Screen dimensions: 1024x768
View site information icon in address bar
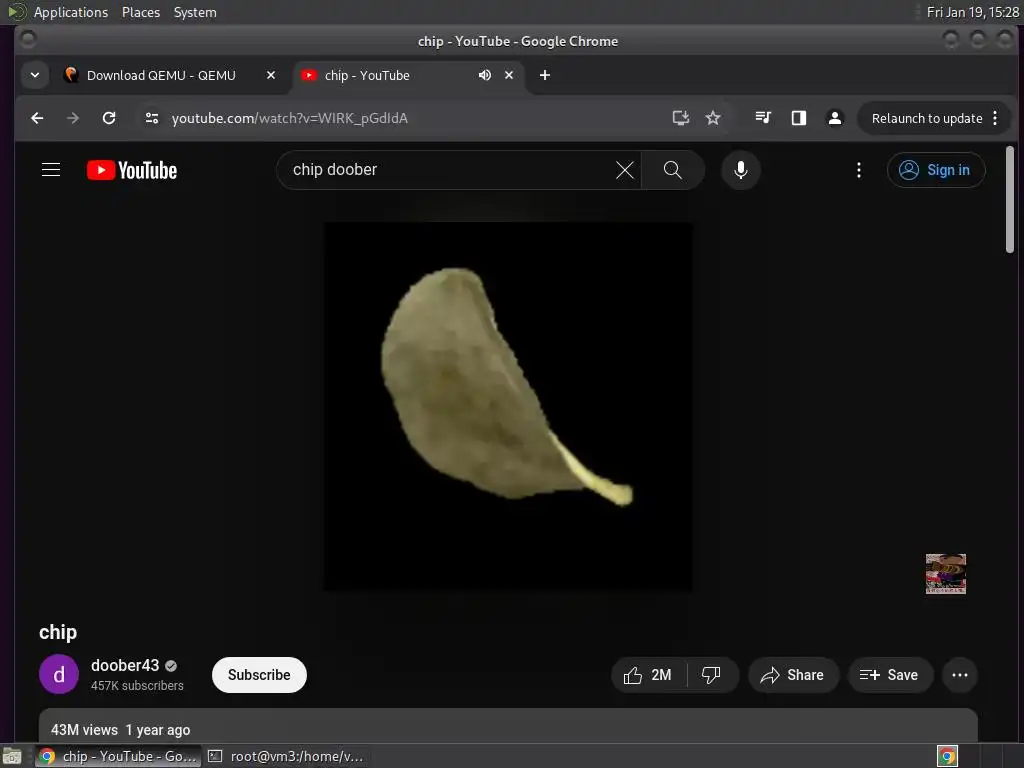(152, 118)
